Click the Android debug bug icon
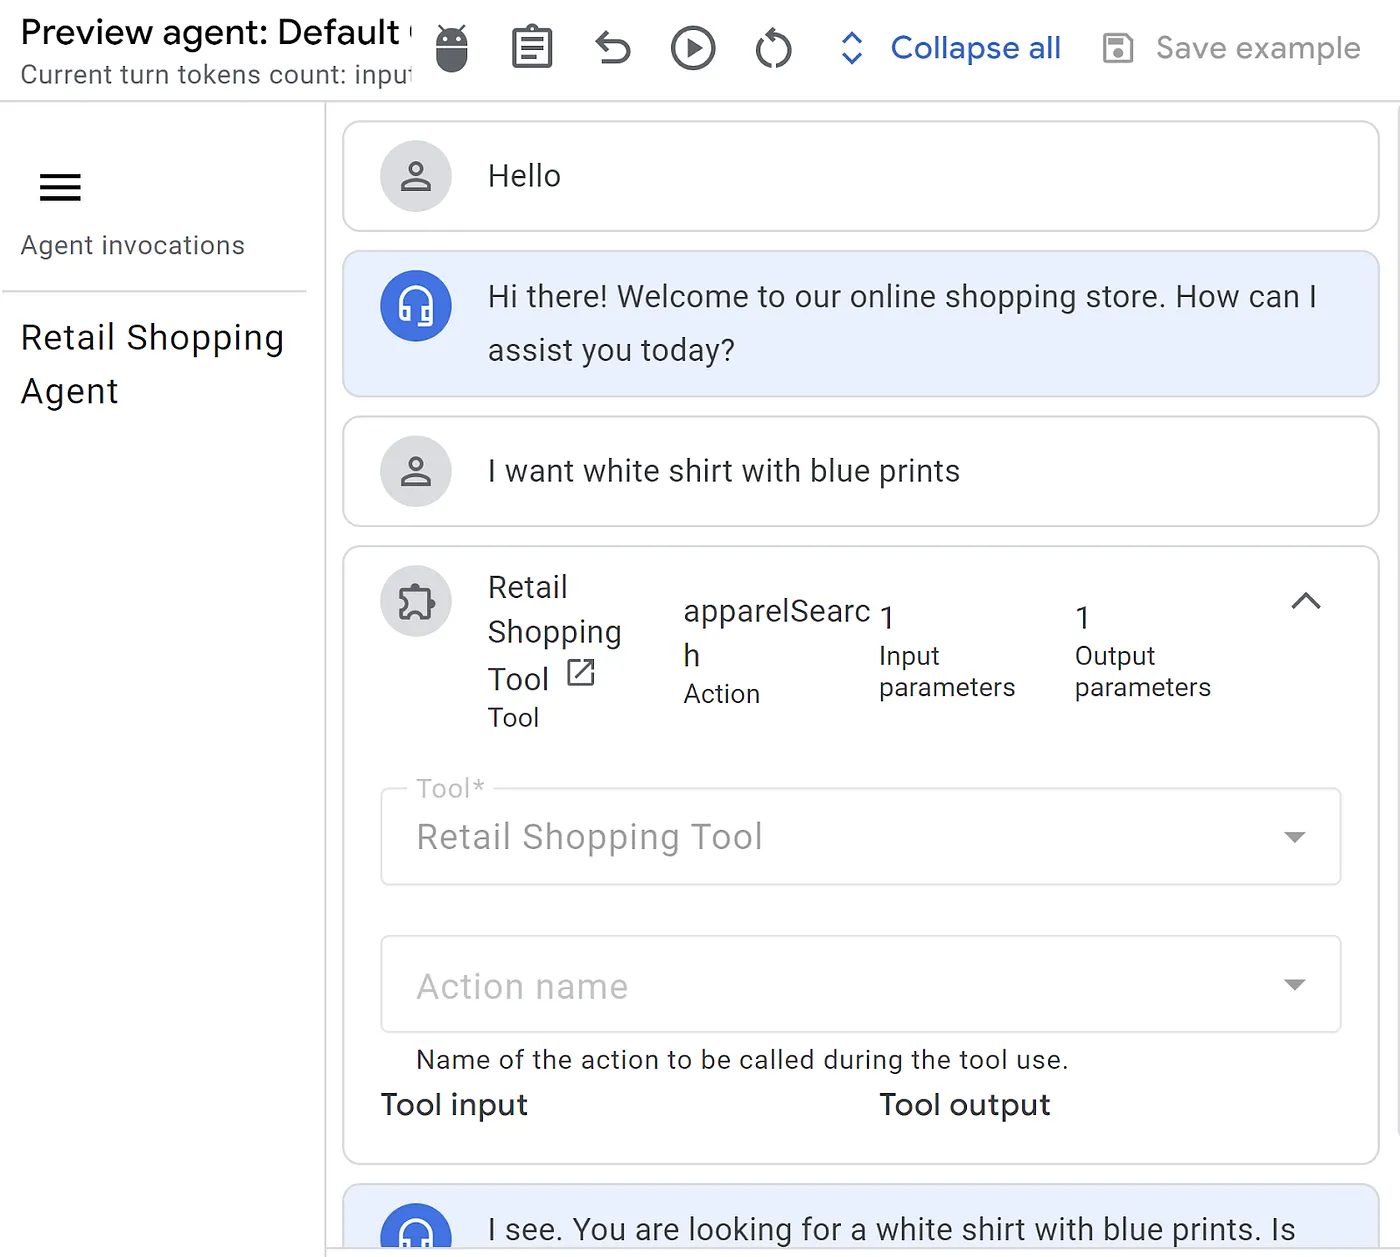The image size is (1400, 1257). pyautogui.click(x=452, y=48)
